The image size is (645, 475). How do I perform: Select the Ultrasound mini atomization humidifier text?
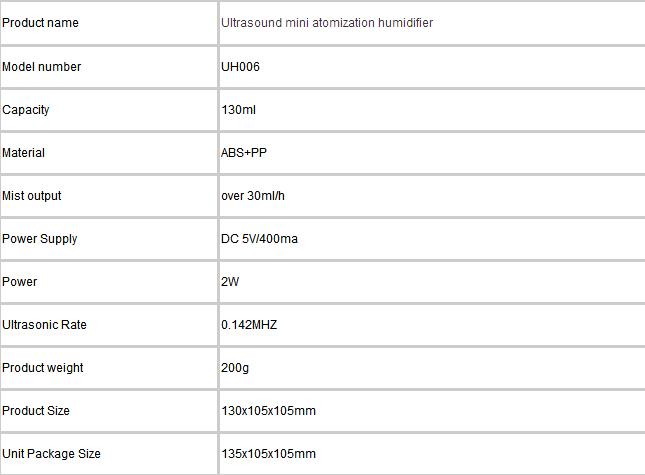coord(327,23)
